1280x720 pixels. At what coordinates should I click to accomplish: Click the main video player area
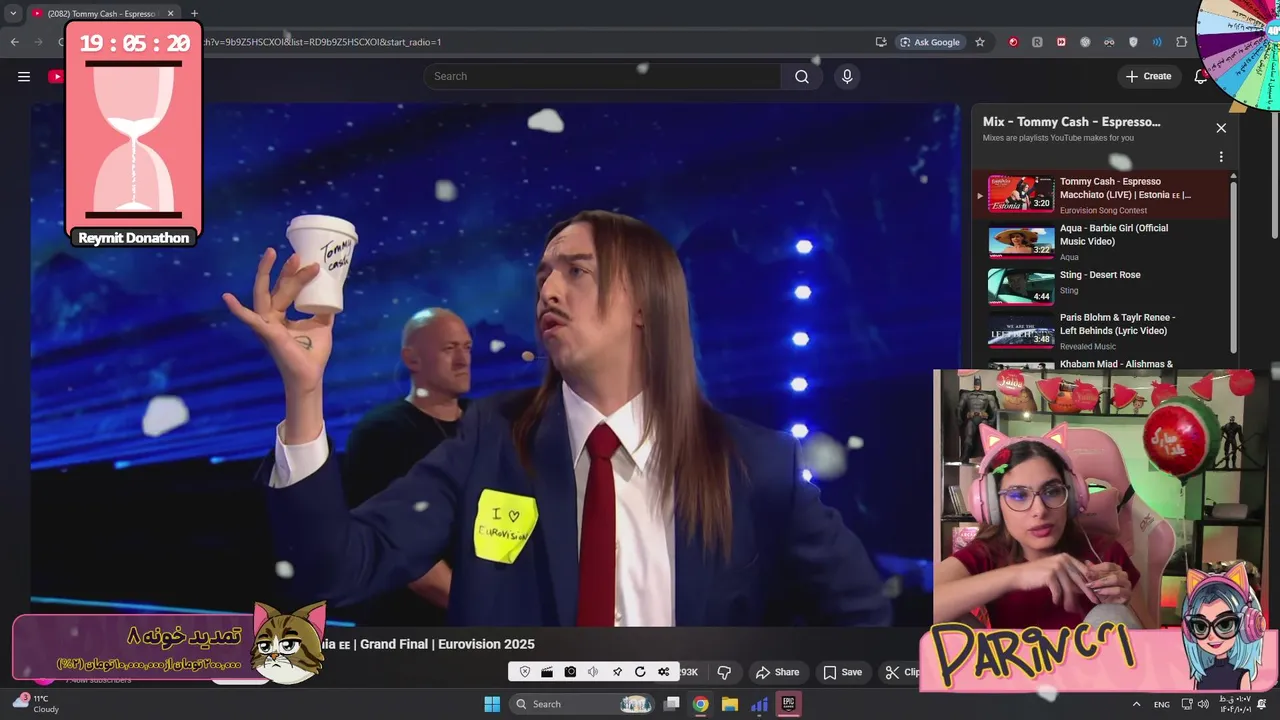495,365
